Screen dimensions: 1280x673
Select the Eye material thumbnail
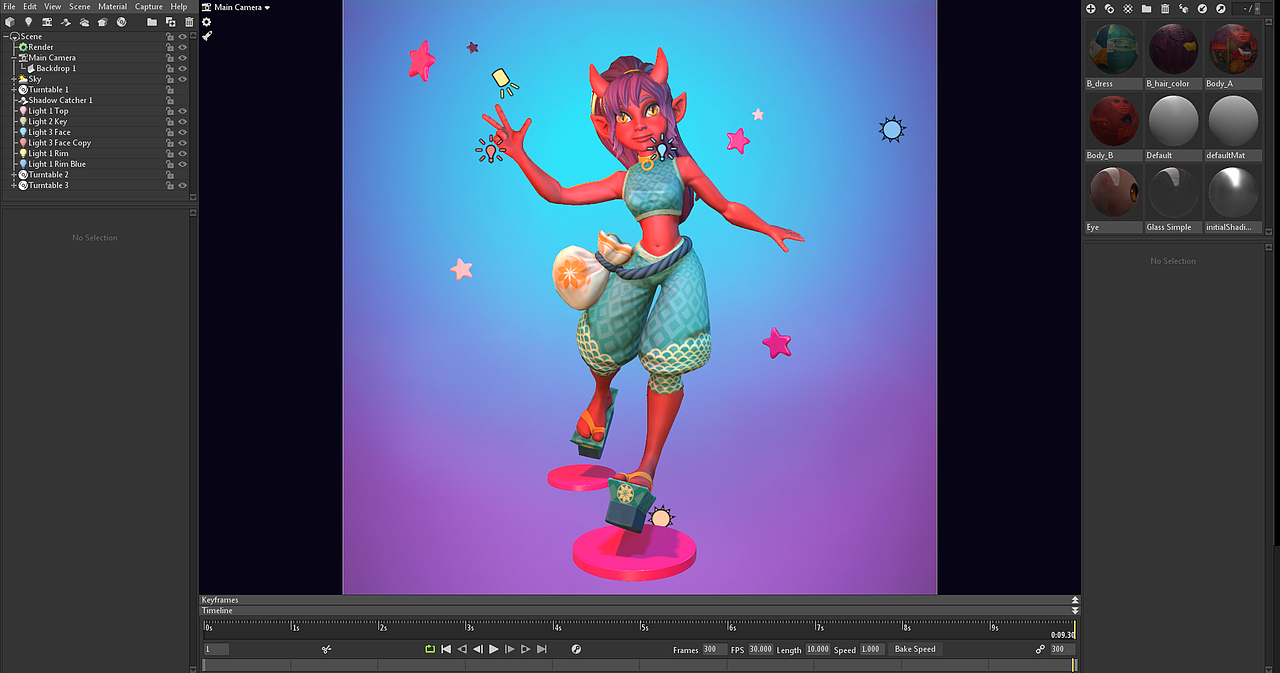point(1113,194)
